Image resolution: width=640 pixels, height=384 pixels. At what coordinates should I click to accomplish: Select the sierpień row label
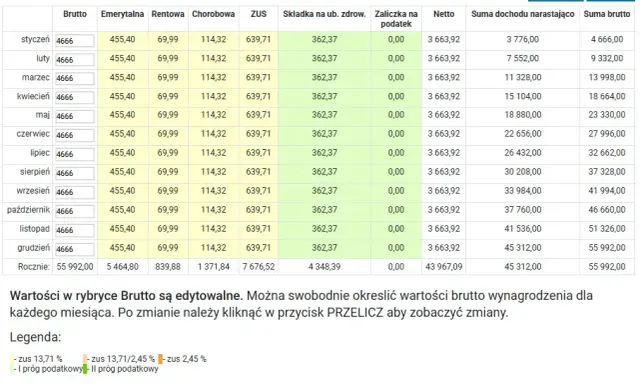35,172
